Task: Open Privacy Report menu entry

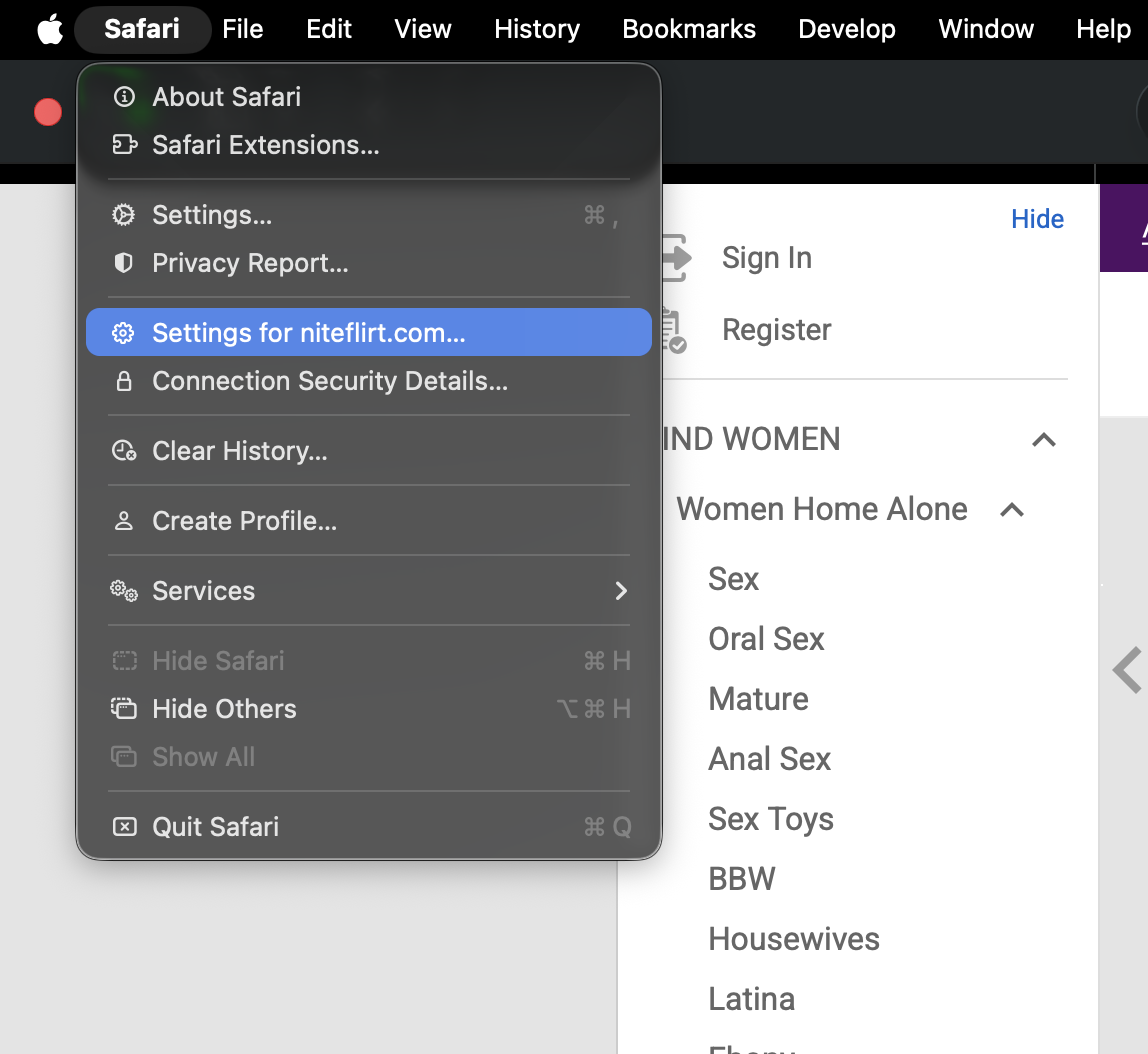Action: (x=369, y=263)
